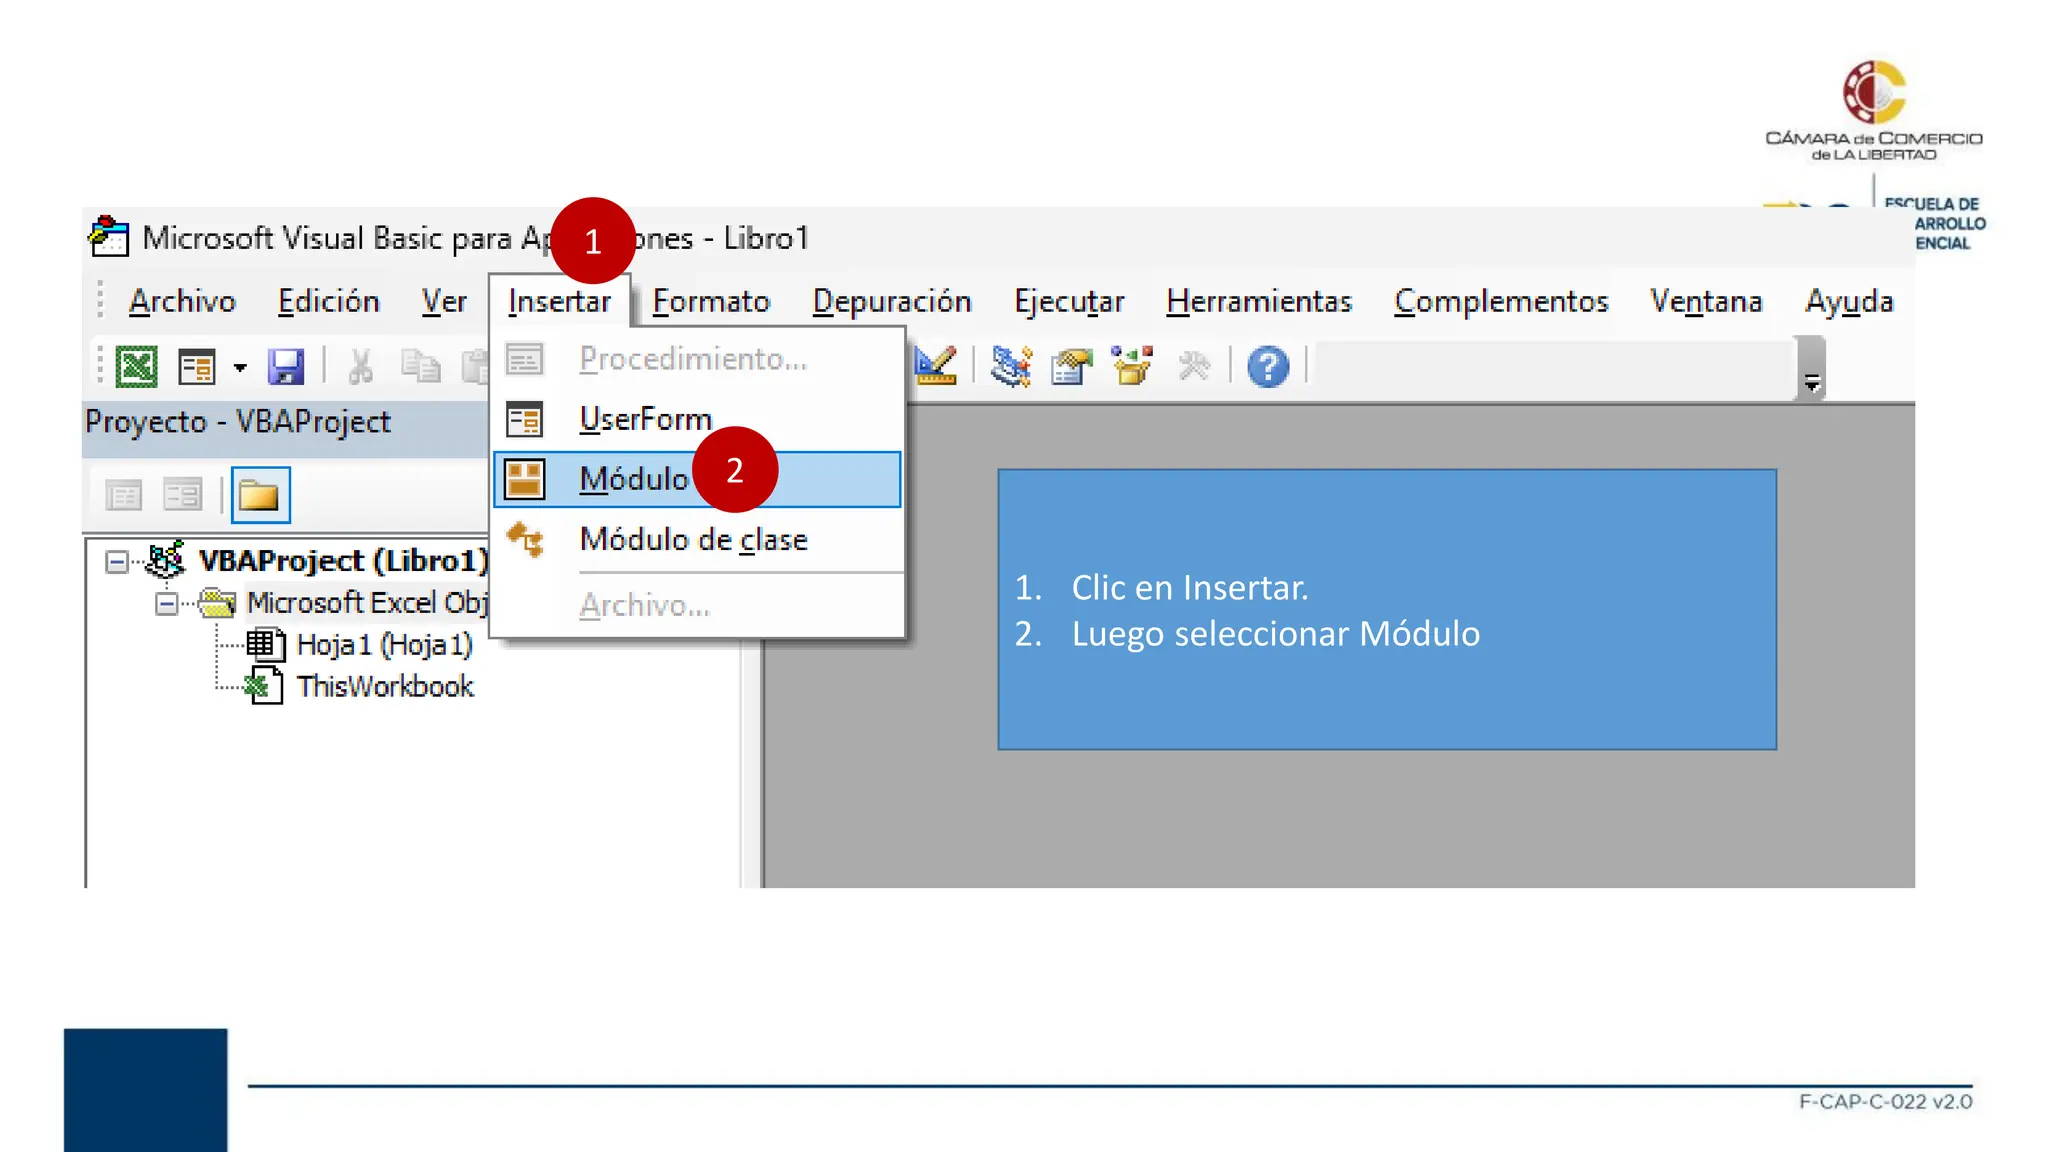Image resolution: width=2048 pixels, height=1152 pixels.
Task: Click the Insert UserForm toolbar icon
Action: point(197,367)
